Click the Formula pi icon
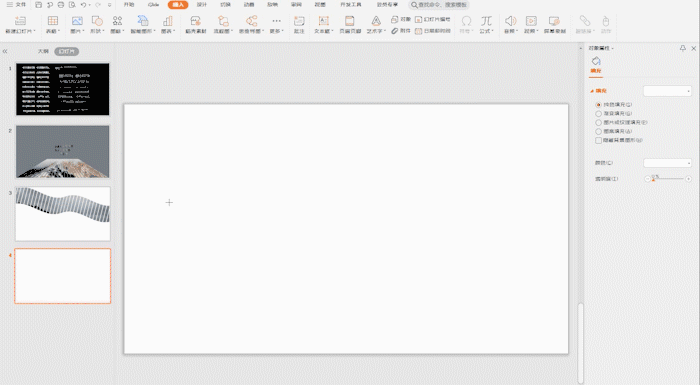The height and width of the screenshot is (385, 700). 486,21
